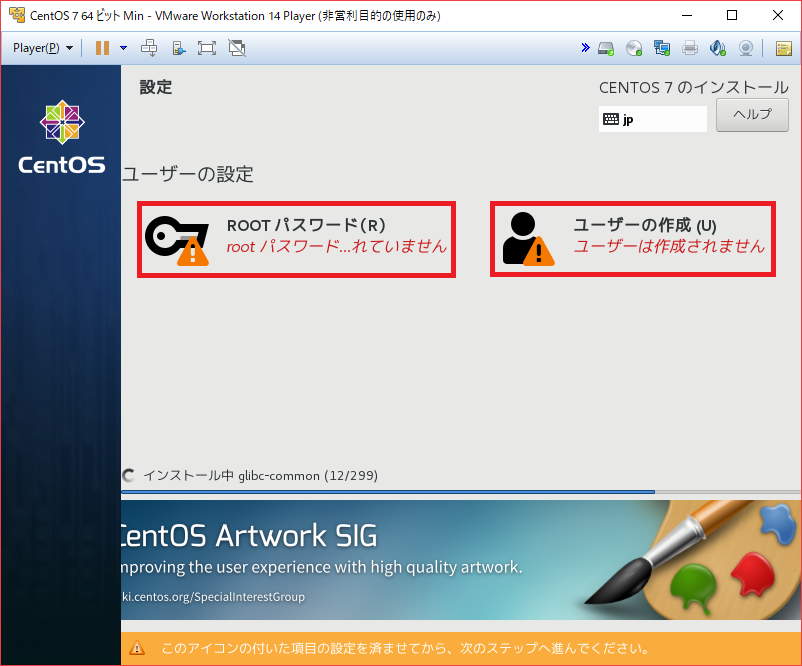Viewport: 802px width, 666px height.
Task: Click the install status text glibc-common
Action: pyautogui.click(x=261, y=476)
